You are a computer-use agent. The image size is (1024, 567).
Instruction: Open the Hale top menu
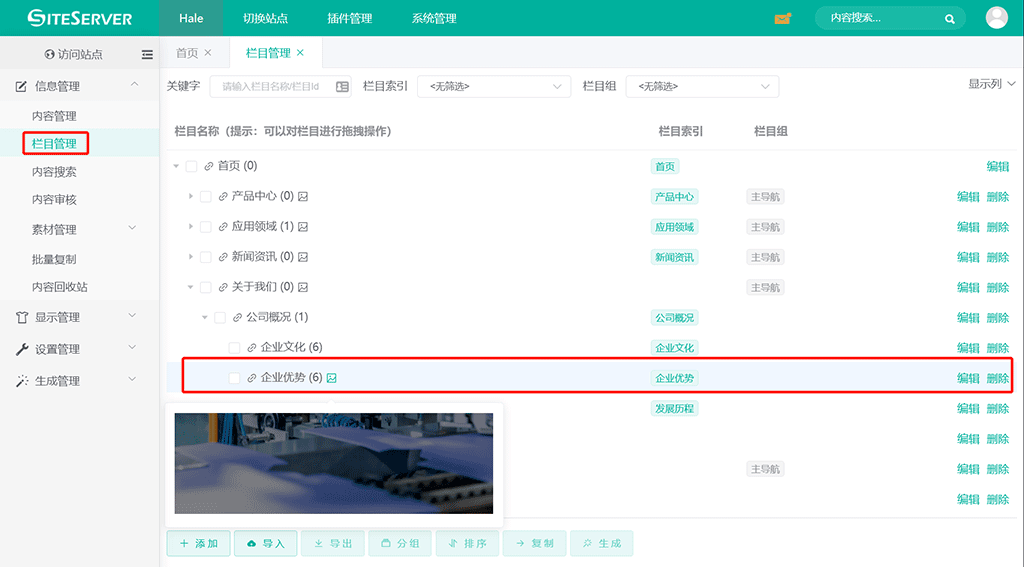click(191, 18)
